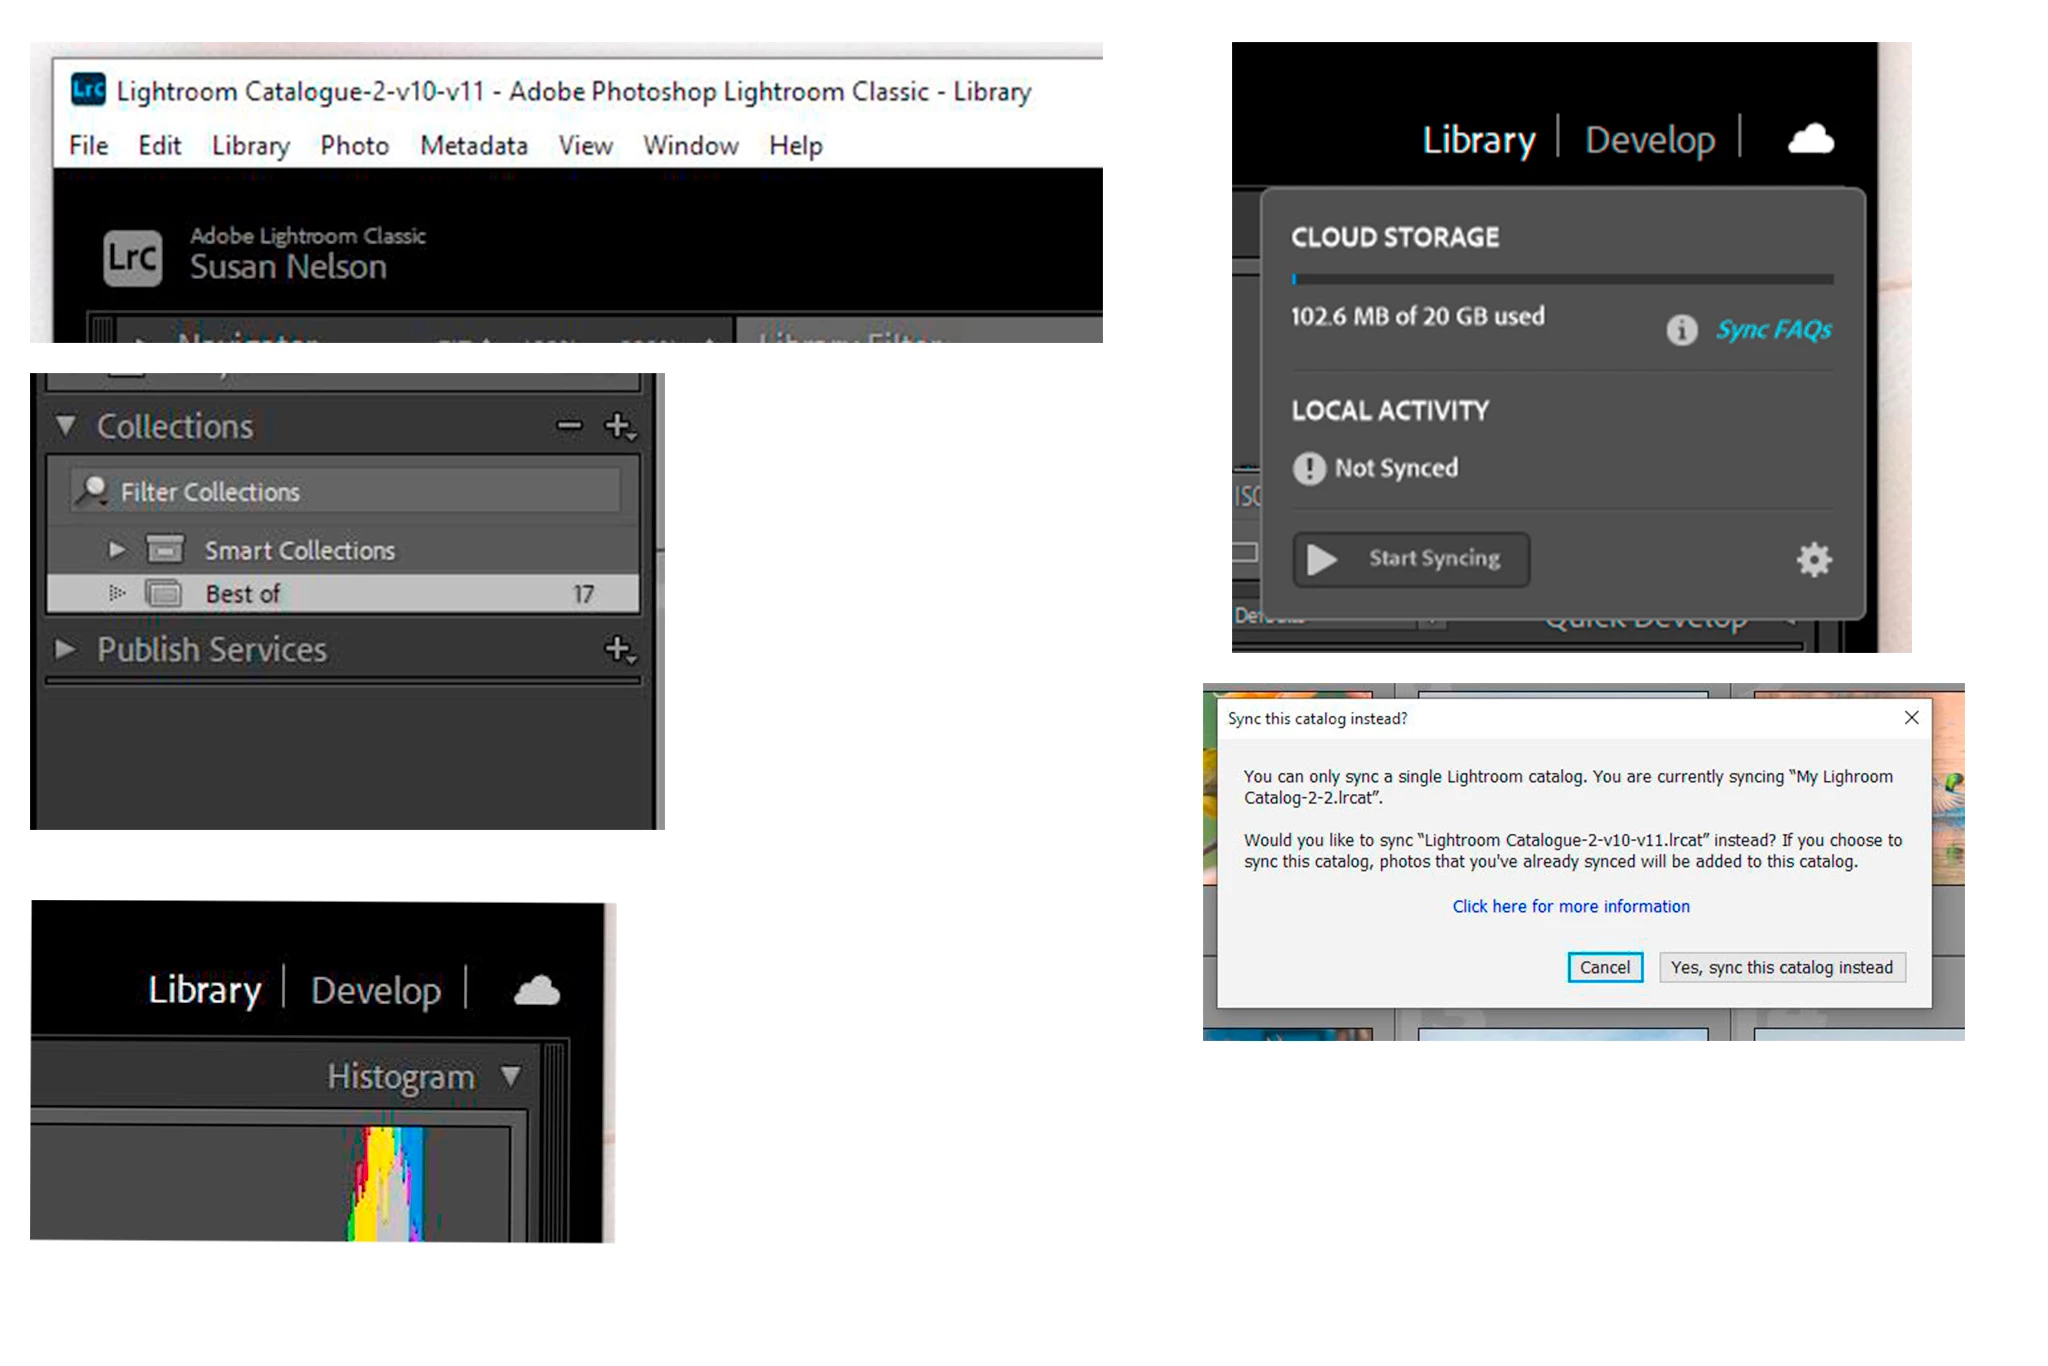
Task: Click the cloud icon above the Histogram panel
Action: click(537, 990)
